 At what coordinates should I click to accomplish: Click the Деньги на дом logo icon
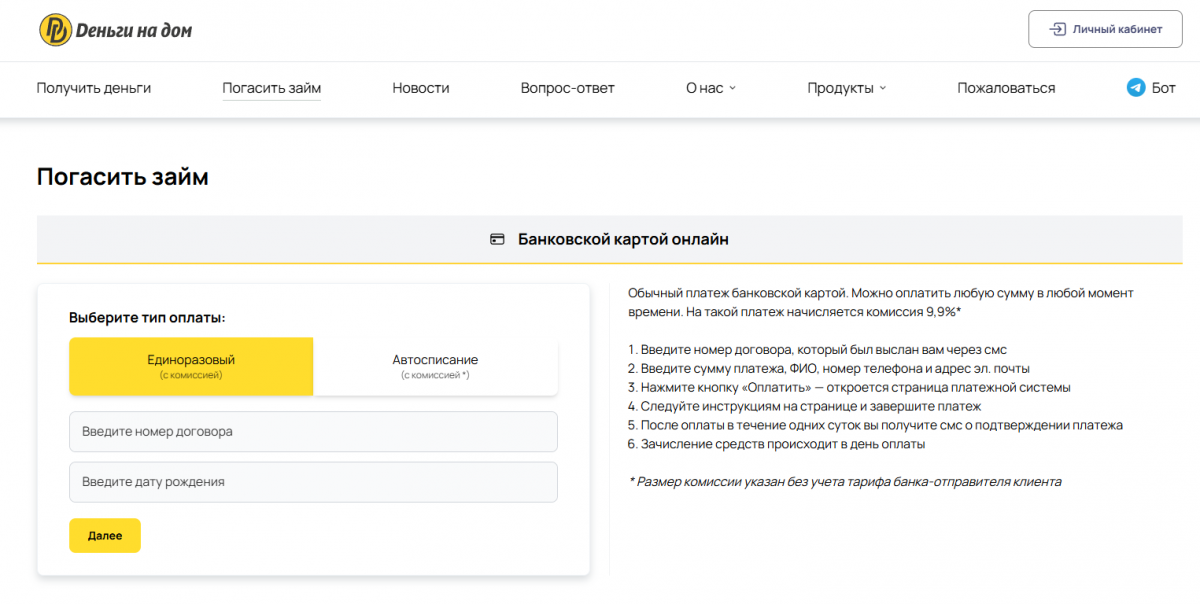coord(55,30)
